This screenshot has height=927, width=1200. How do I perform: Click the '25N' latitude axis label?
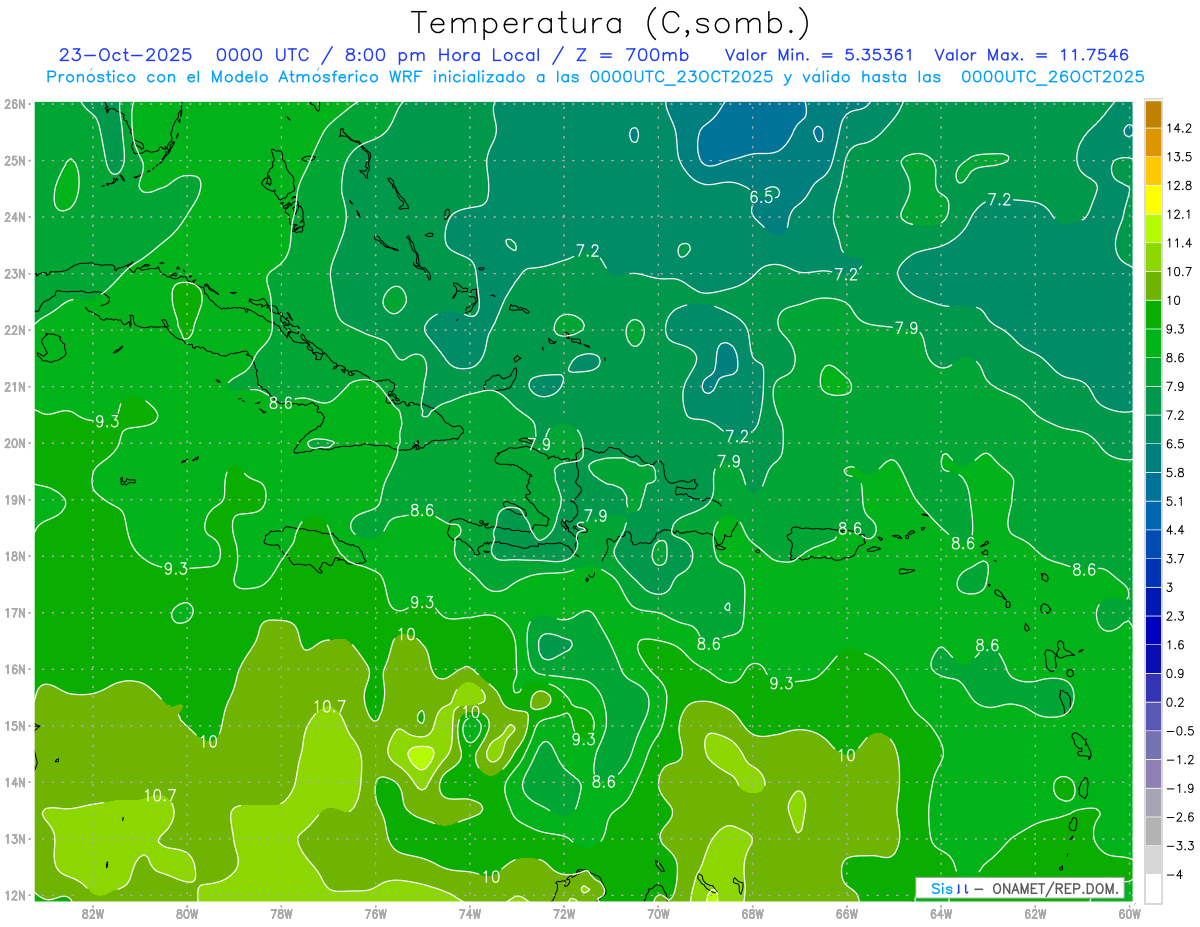pos(15,160)
